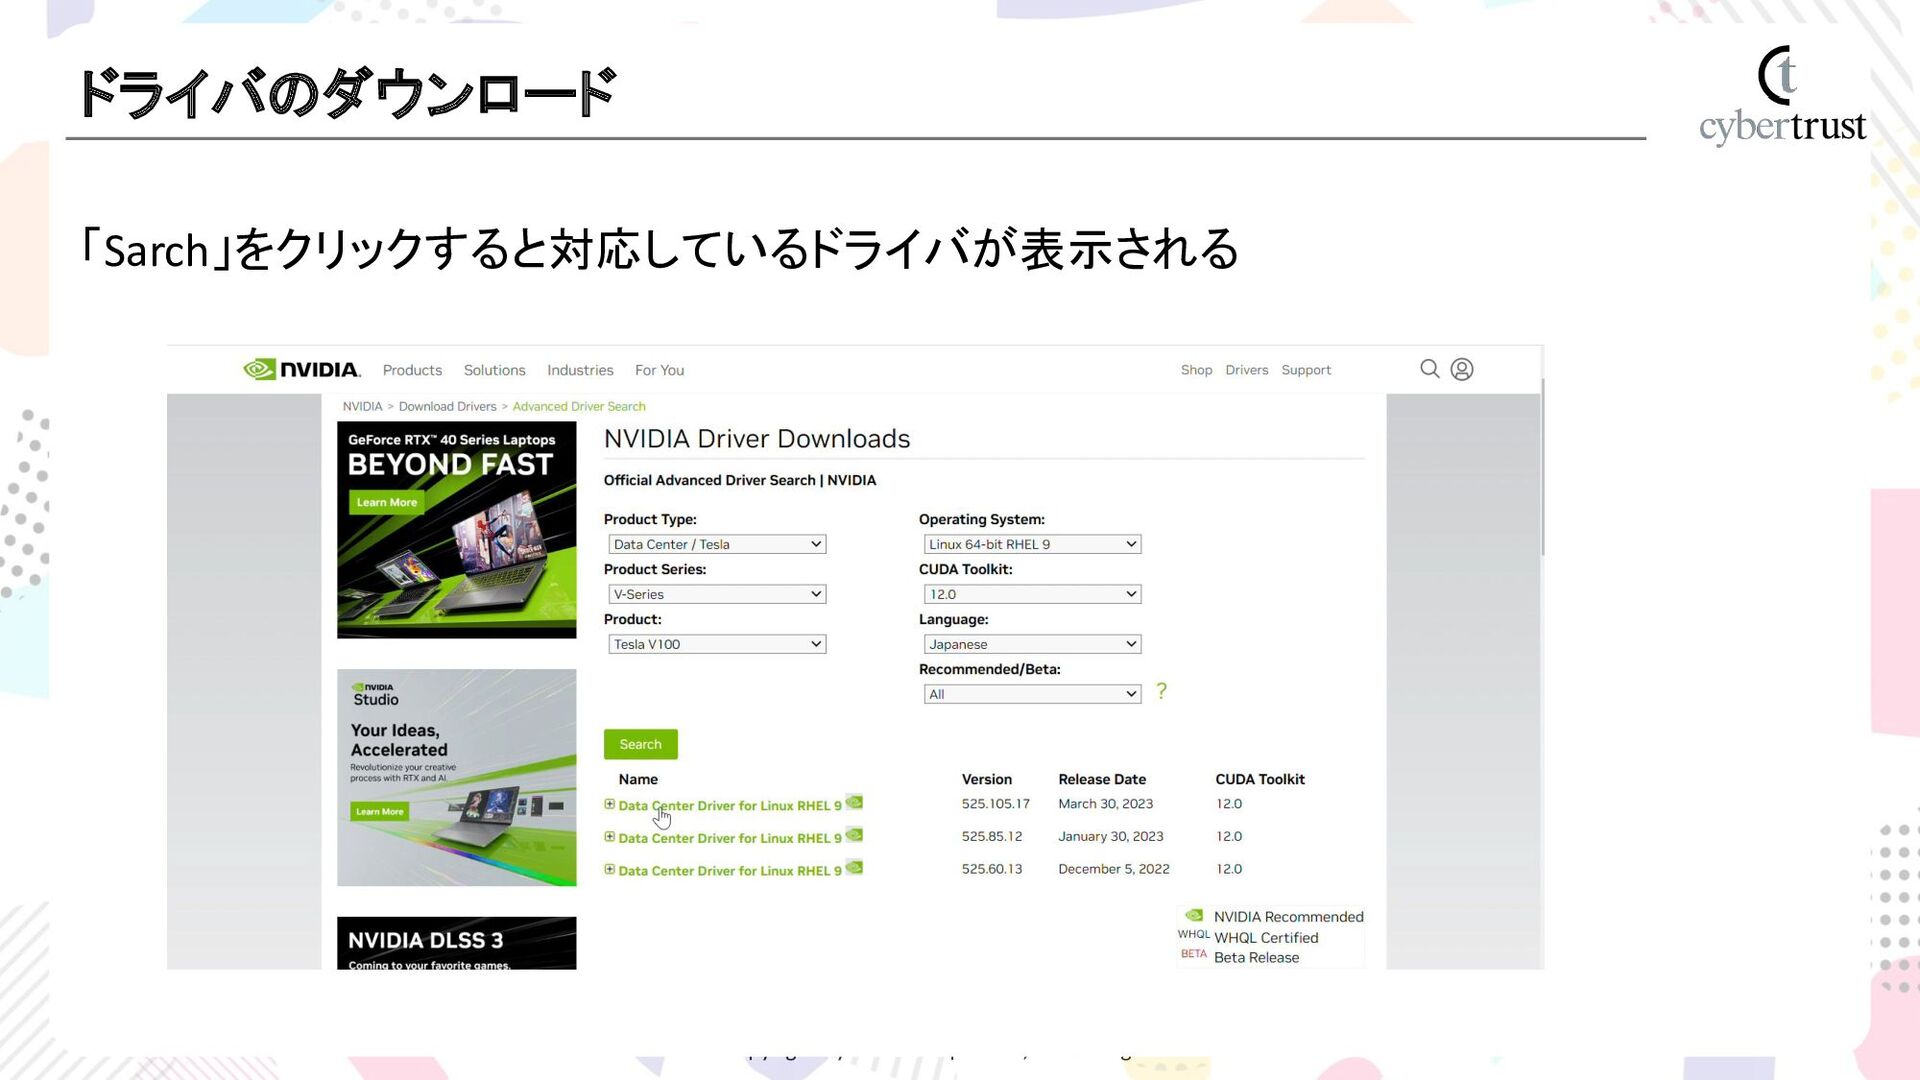1920x1080 pixels.
Task: Click the Recommended/Beta help question mark
Action: click(1161, 691)
